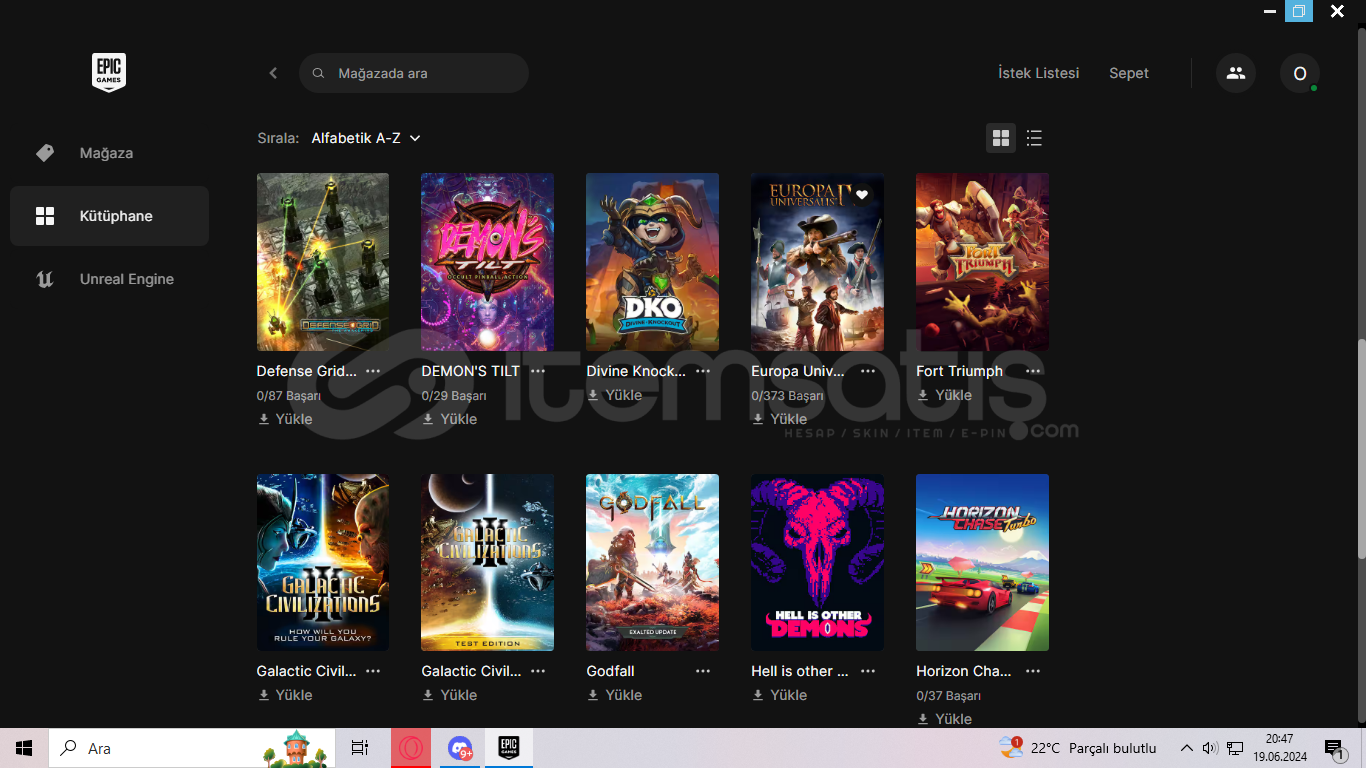Image resolution: width=1366 pixels, height=768 pixels.
Task: Open the Fort Triumph cover thumbnail
Action: pyautogui.click(x=982, y=262)
